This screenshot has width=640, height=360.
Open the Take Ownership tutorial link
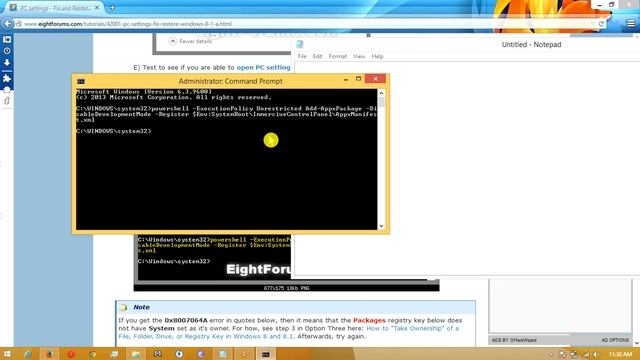(x=288, y=332)
